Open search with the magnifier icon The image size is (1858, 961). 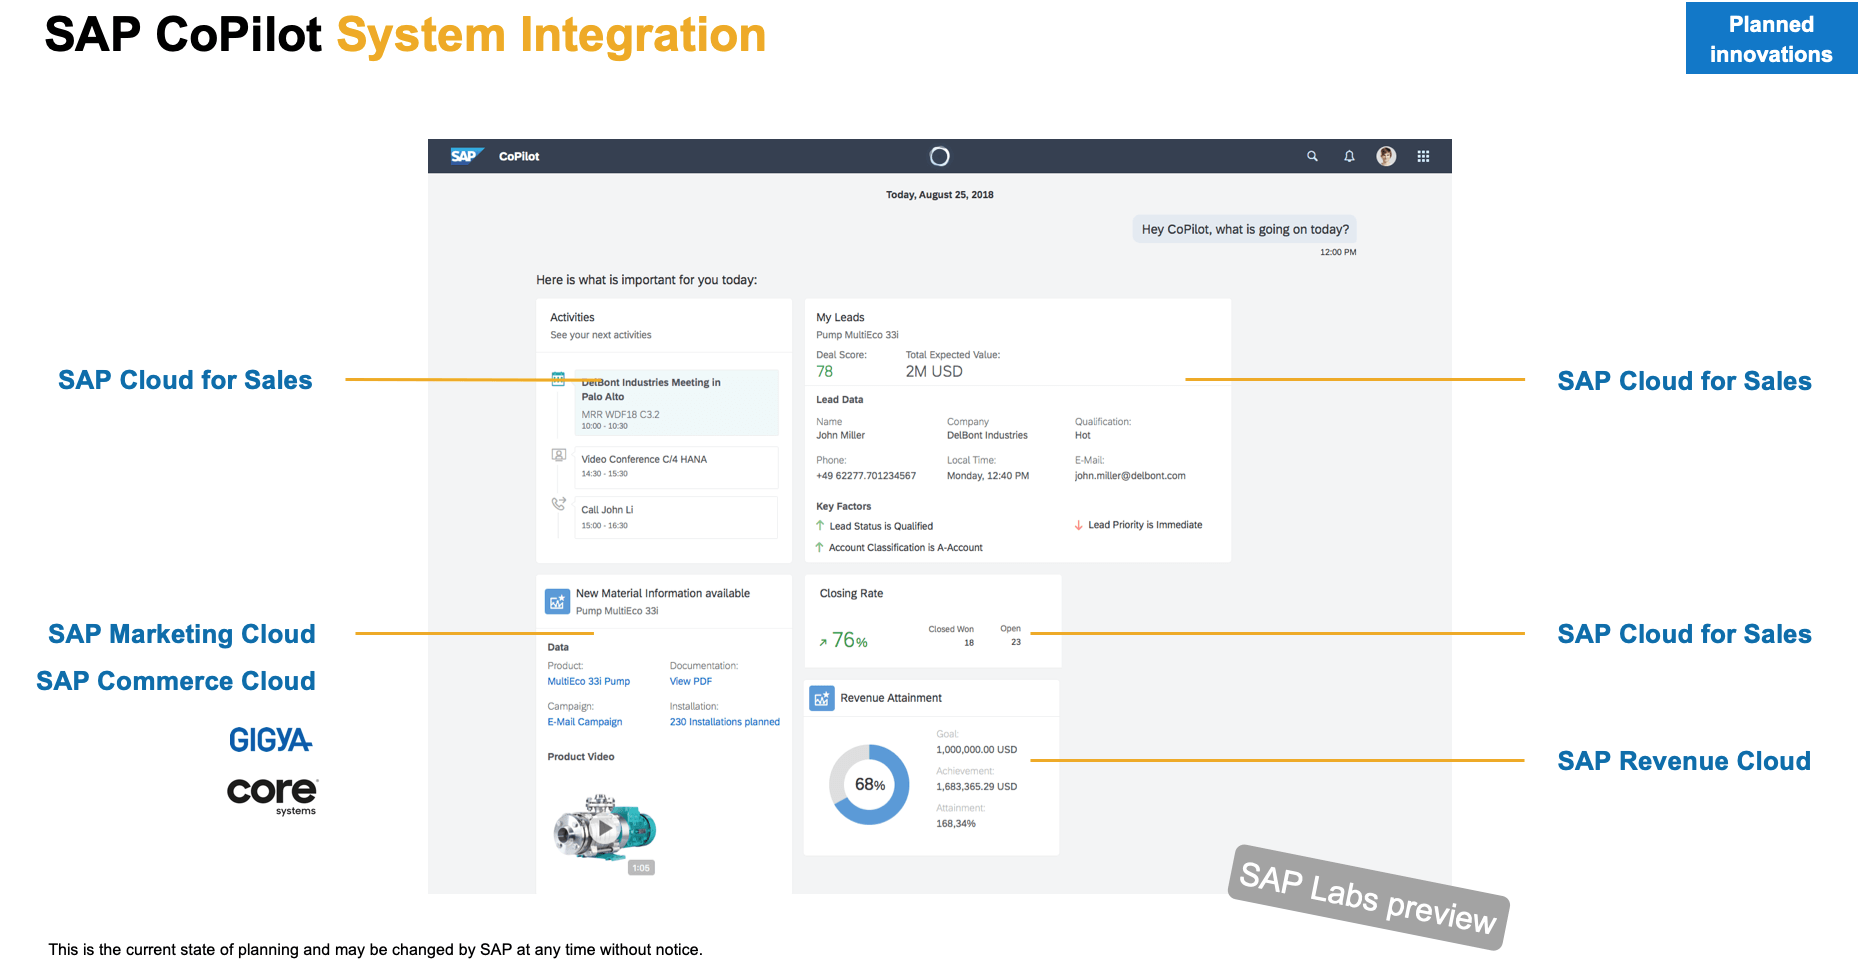(x=1312, y=156)
